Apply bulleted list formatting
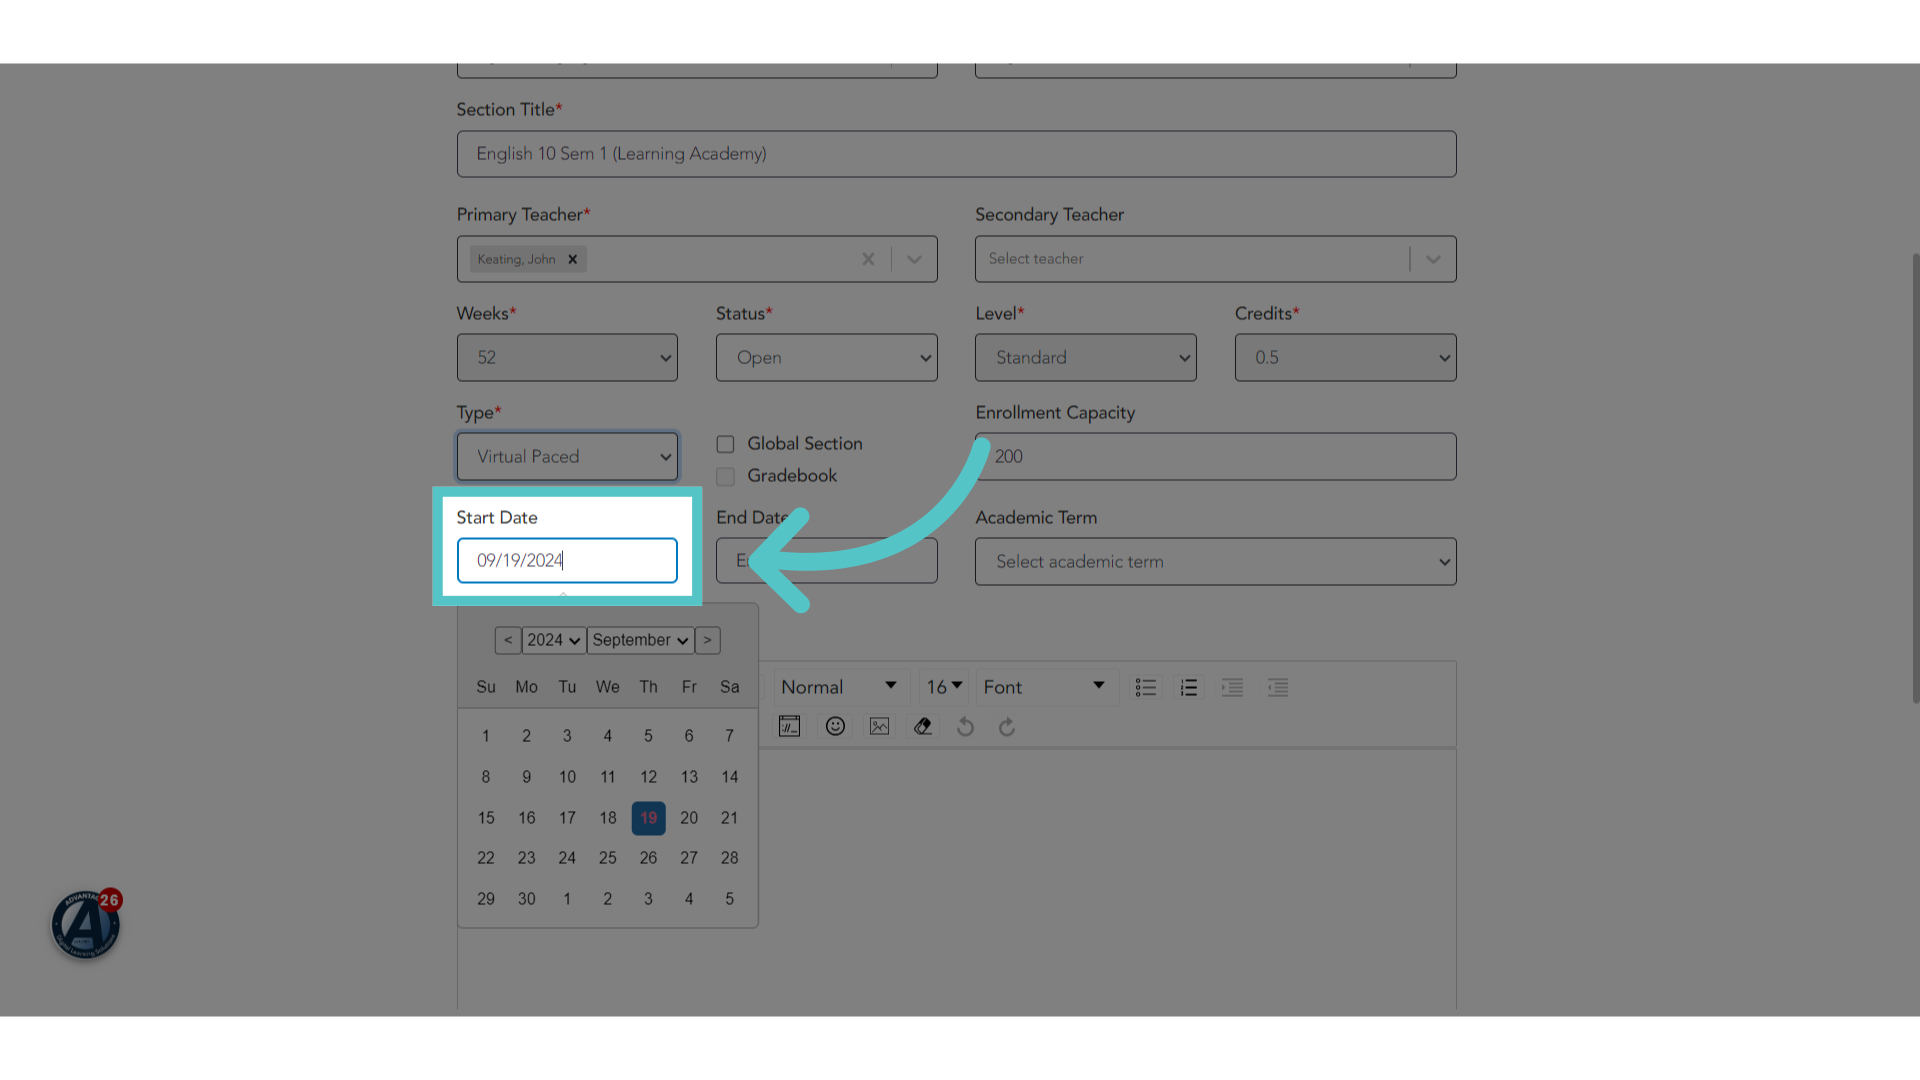This screenshot has width=1920, height=1080. click(1146, 687)
